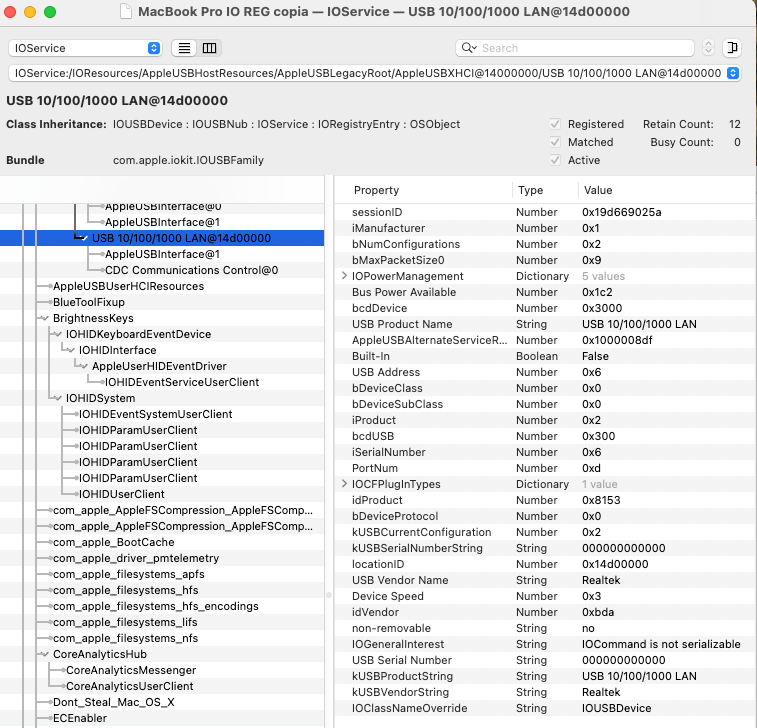Collapse the BrightnessKeys tree node
Screen dimensions: 757x728
click(45, 318)
